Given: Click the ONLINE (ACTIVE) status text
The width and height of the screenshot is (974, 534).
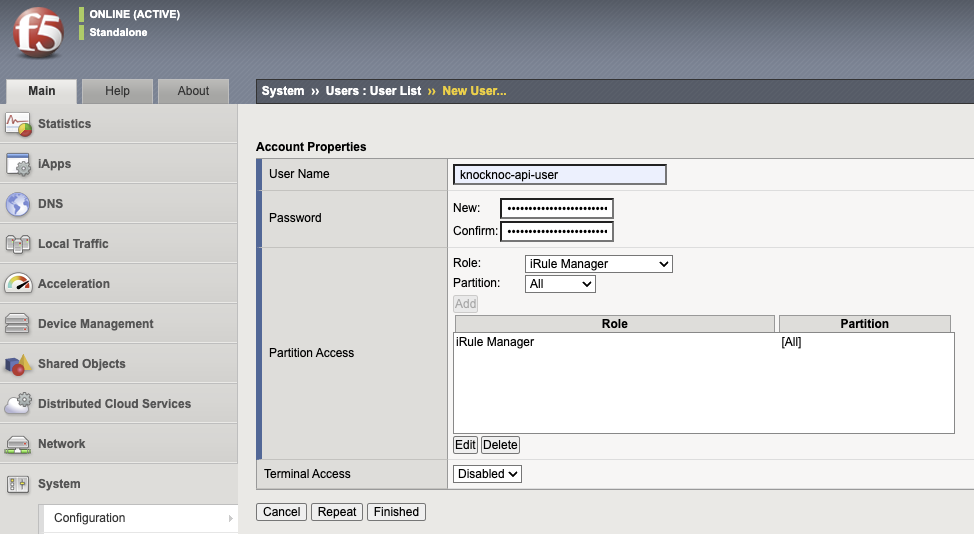Looking at the screenshot, I should [135, 14].
